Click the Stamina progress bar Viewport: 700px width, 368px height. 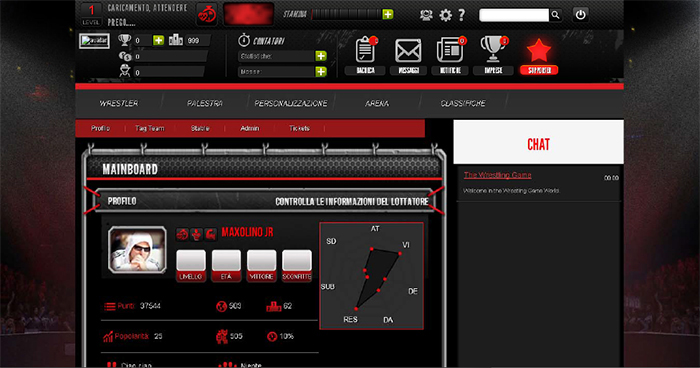click(346, 14)
